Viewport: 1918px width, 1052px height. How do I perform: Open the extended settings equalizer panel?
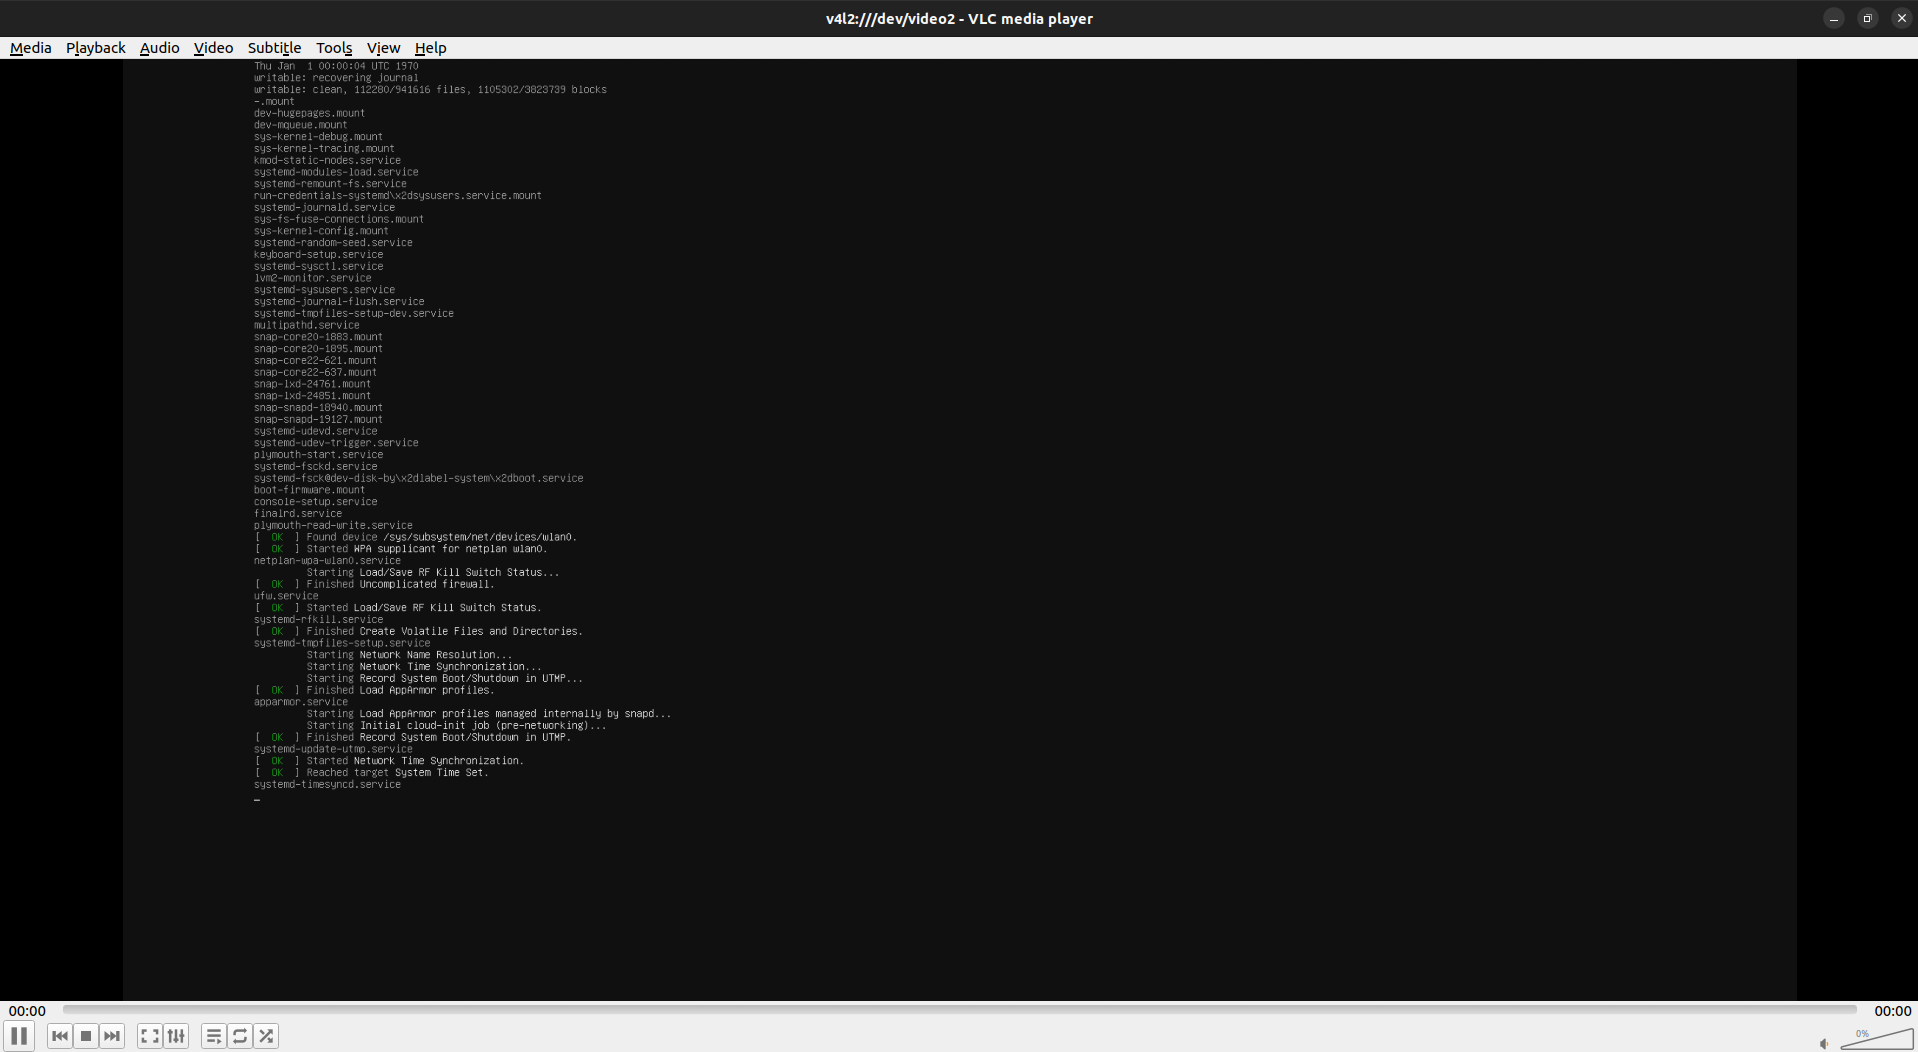coord(175,1036)
